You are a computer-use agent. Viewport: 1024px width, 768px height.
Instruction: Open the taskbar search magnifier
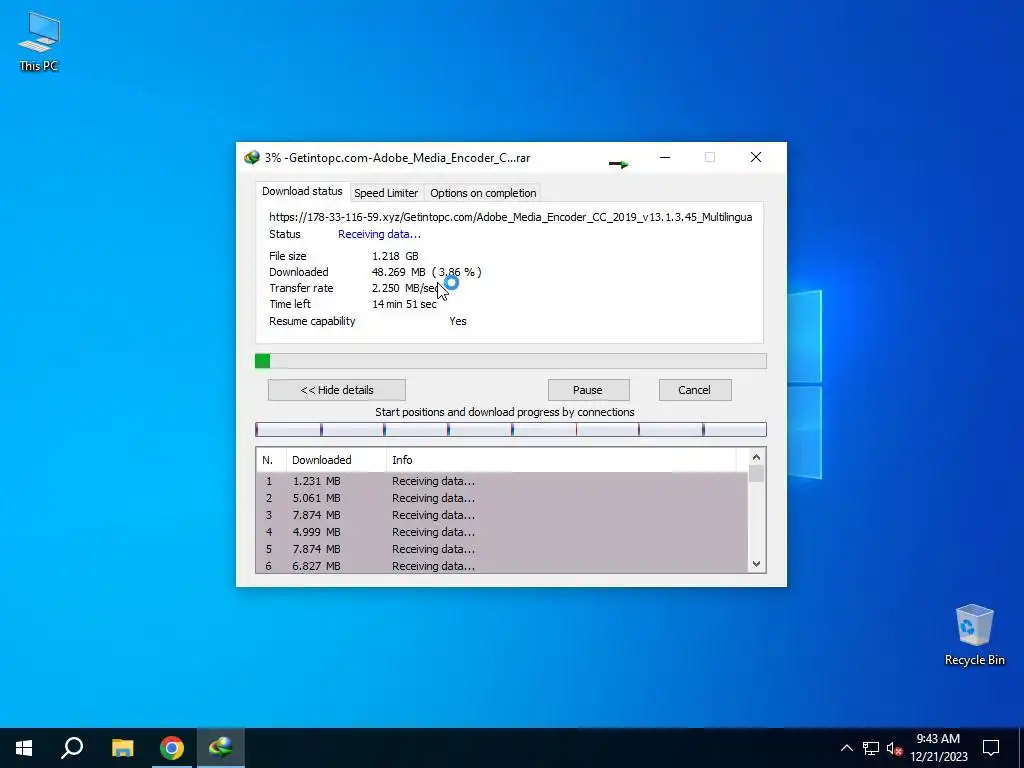[x=72, y=748]
